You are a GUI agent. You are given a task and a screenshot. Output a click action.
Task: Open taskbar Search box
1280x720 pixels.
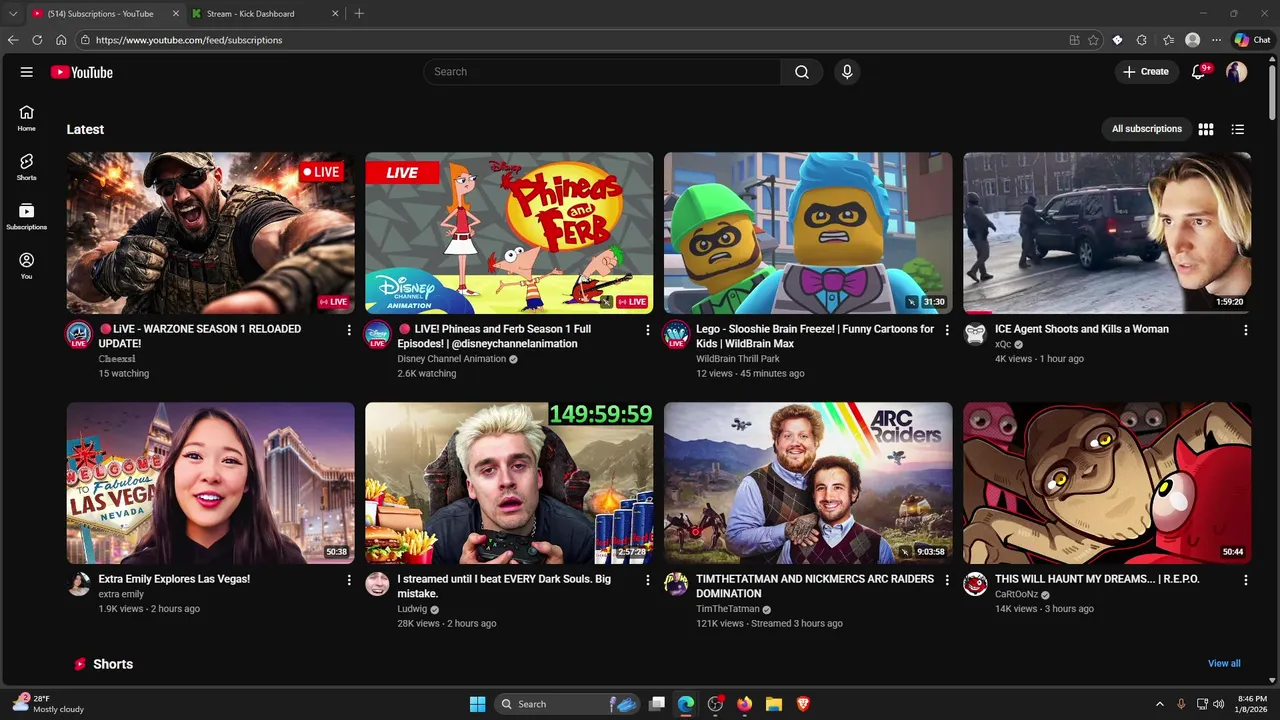(x=568, y=704)
